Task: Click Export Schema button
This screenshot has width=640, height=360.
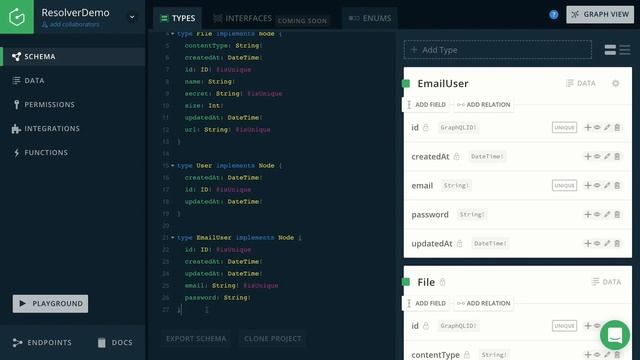Action: click(x=196, y=339)
